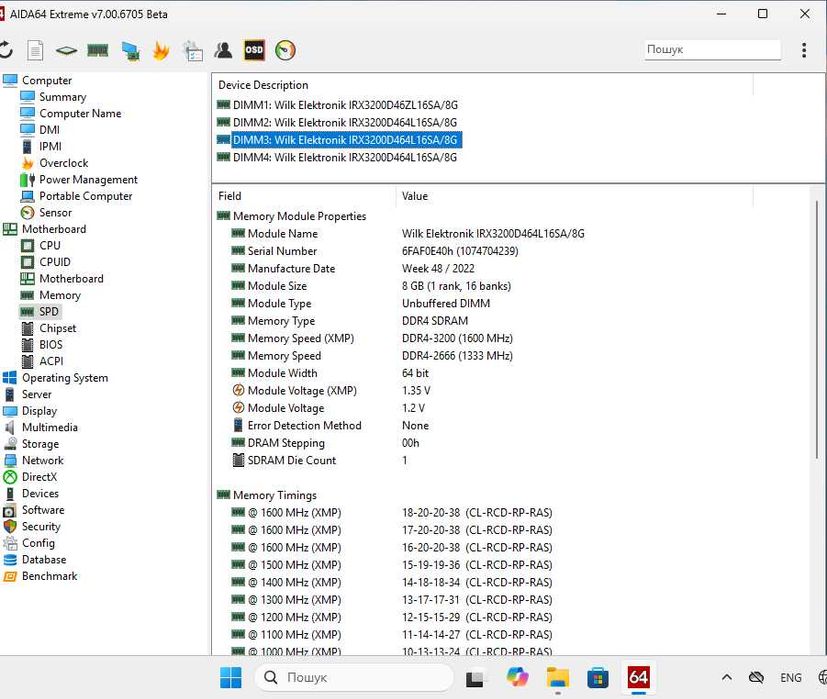The image size is (827, 699).
Task: Open the SensorPanel gauge toolbar icon
Action: [x=285, y=50]
